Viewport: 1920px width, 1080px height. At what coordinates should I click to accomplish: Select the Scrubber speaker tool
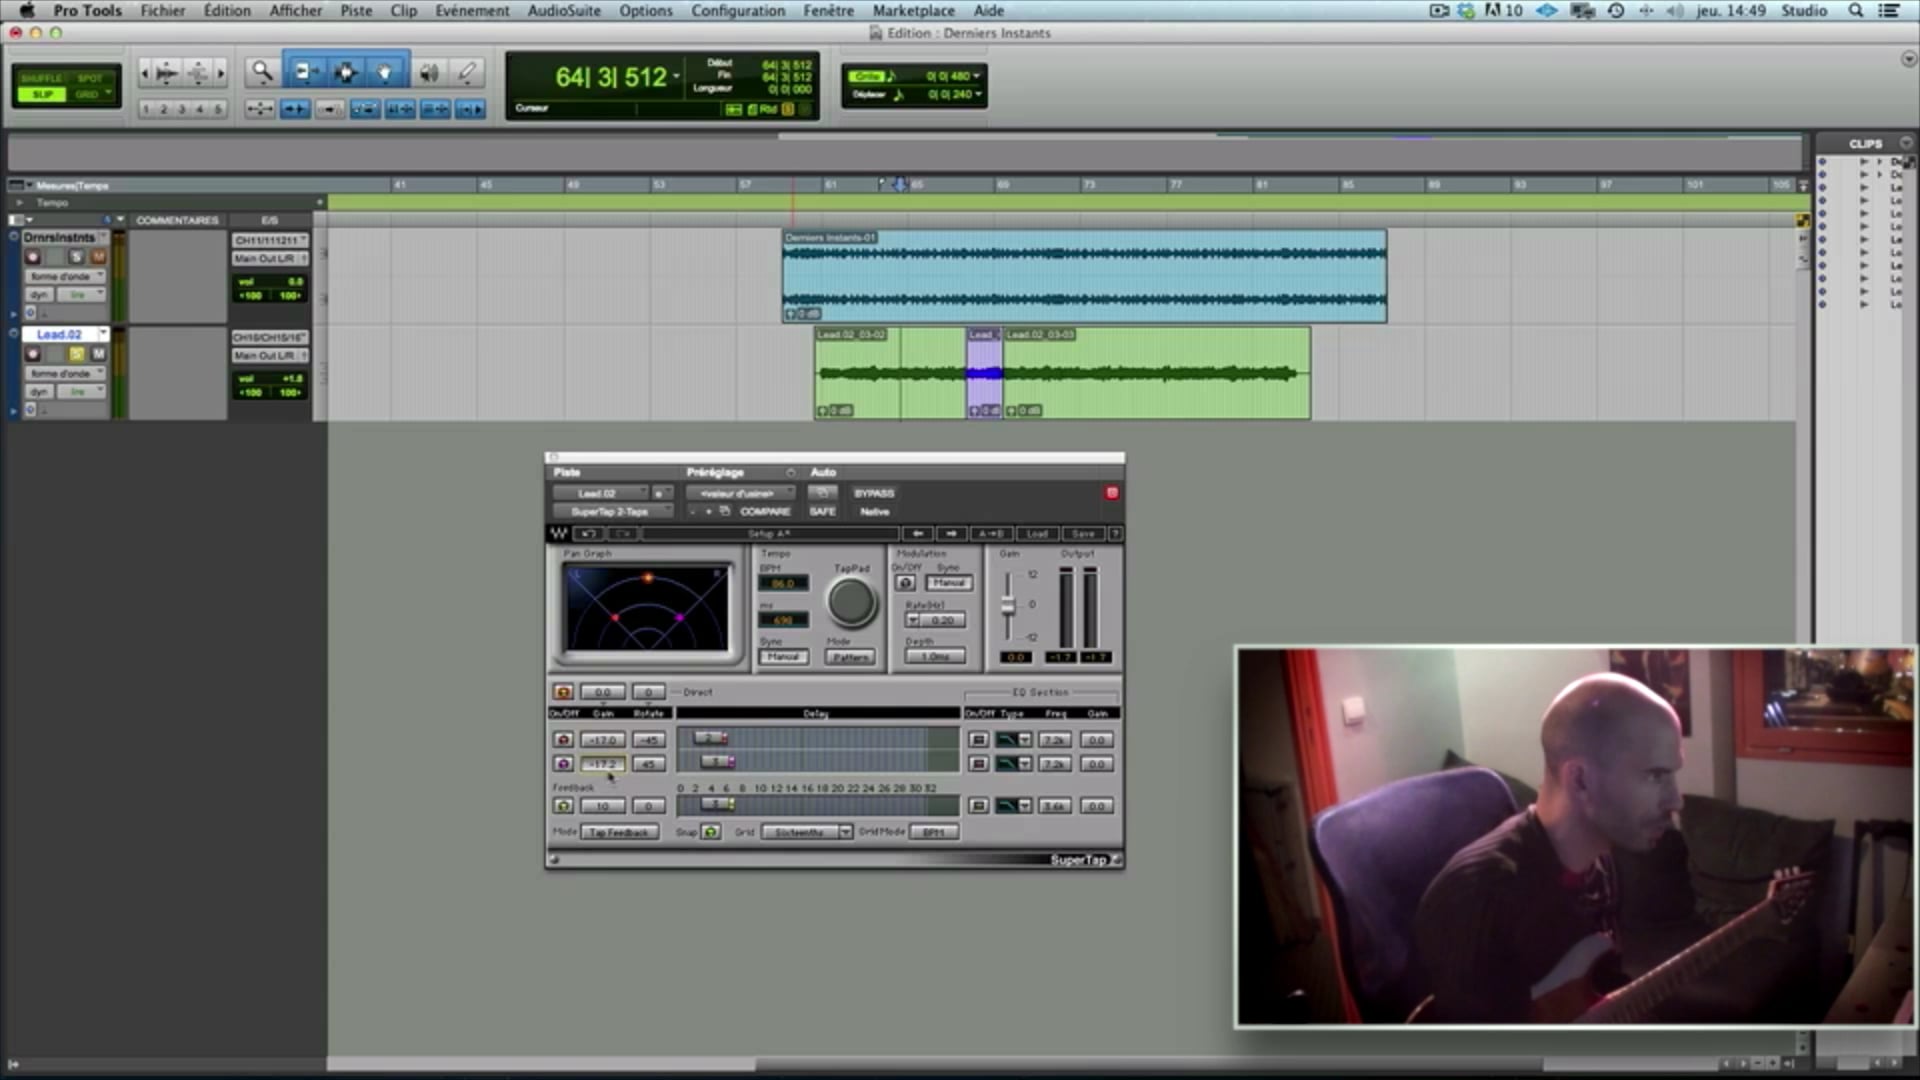pos(429,72)
